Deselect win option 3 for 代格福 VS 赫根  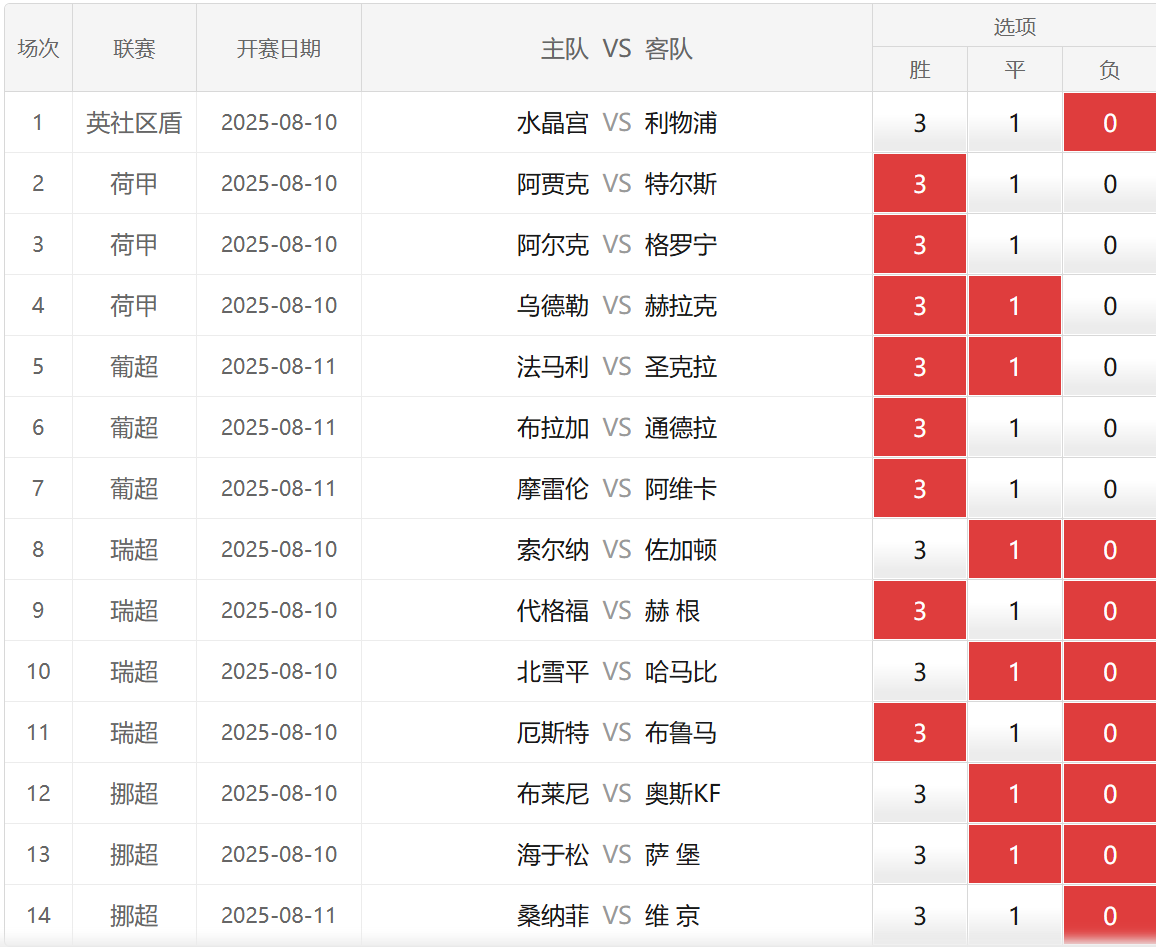click(919, 611)
